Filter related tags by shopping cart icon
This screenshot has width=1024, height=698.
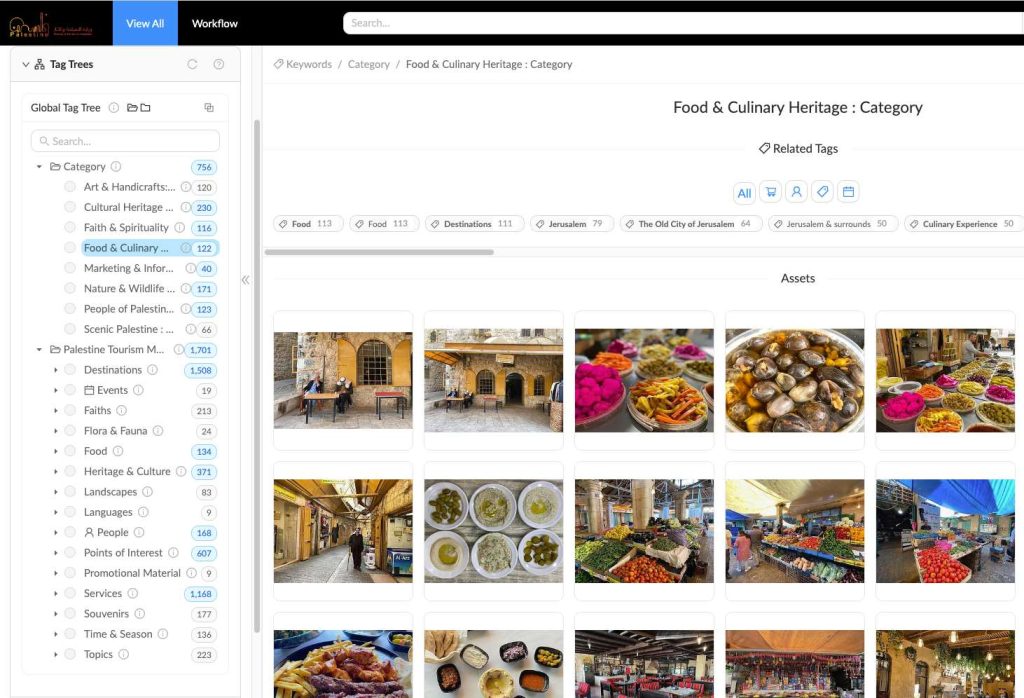click(770, 192)
